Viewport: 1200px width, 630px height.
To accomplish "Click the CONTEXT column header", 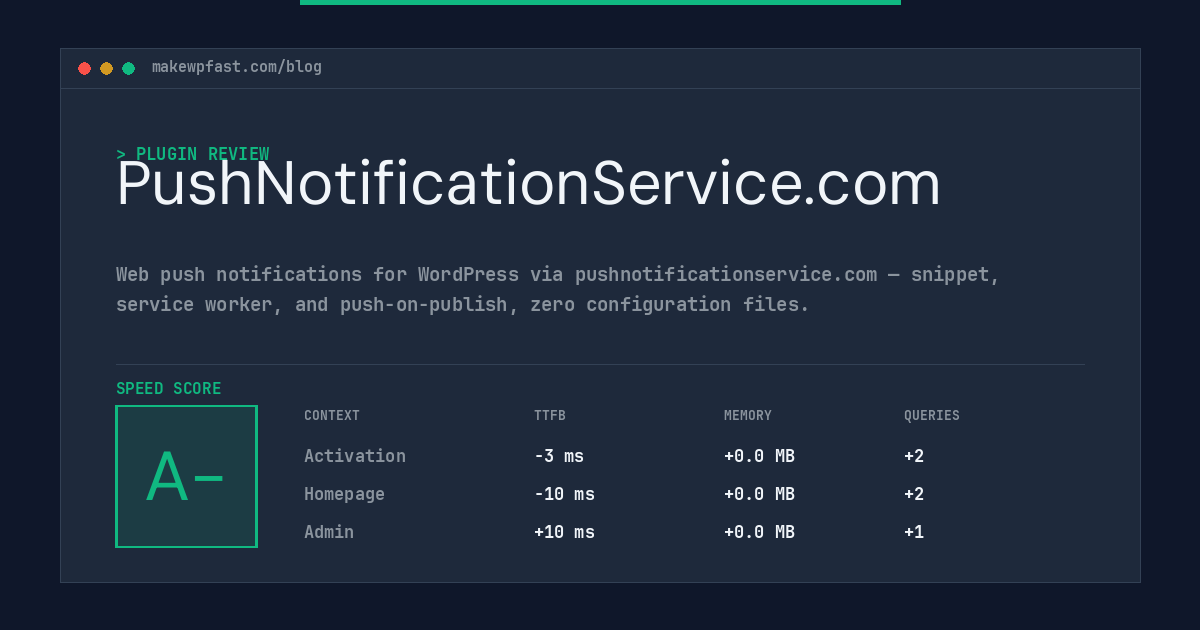I will (x=332, y=416).
